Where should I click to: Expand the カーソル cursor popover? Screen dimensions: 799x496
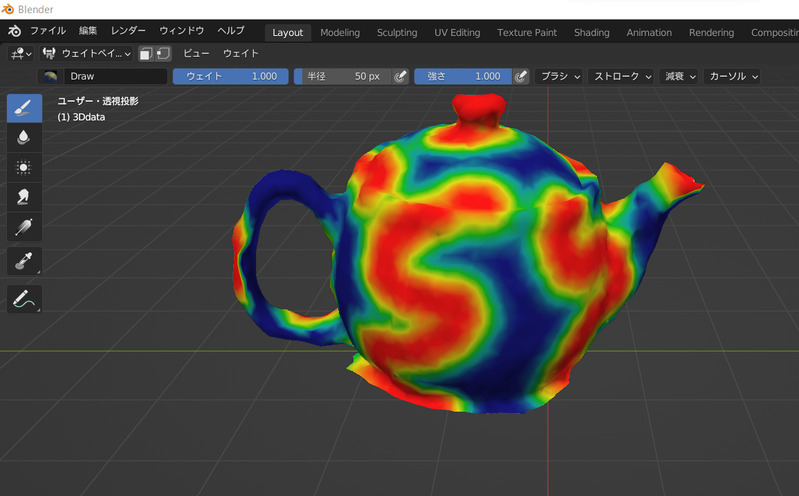(x=733, y=76)
